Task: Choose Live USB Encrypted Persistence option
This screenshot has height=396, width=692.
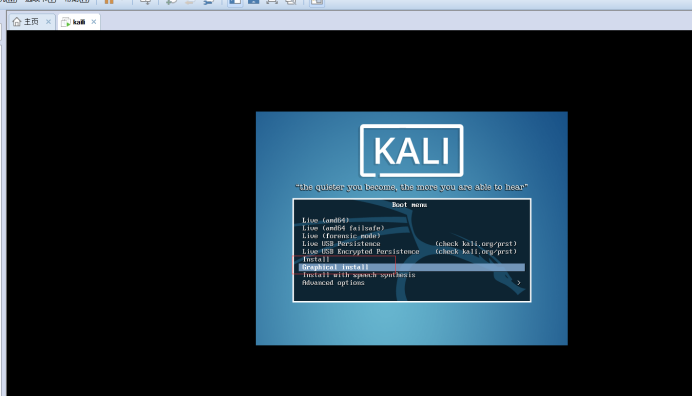Action: click(x=361, y=252)
